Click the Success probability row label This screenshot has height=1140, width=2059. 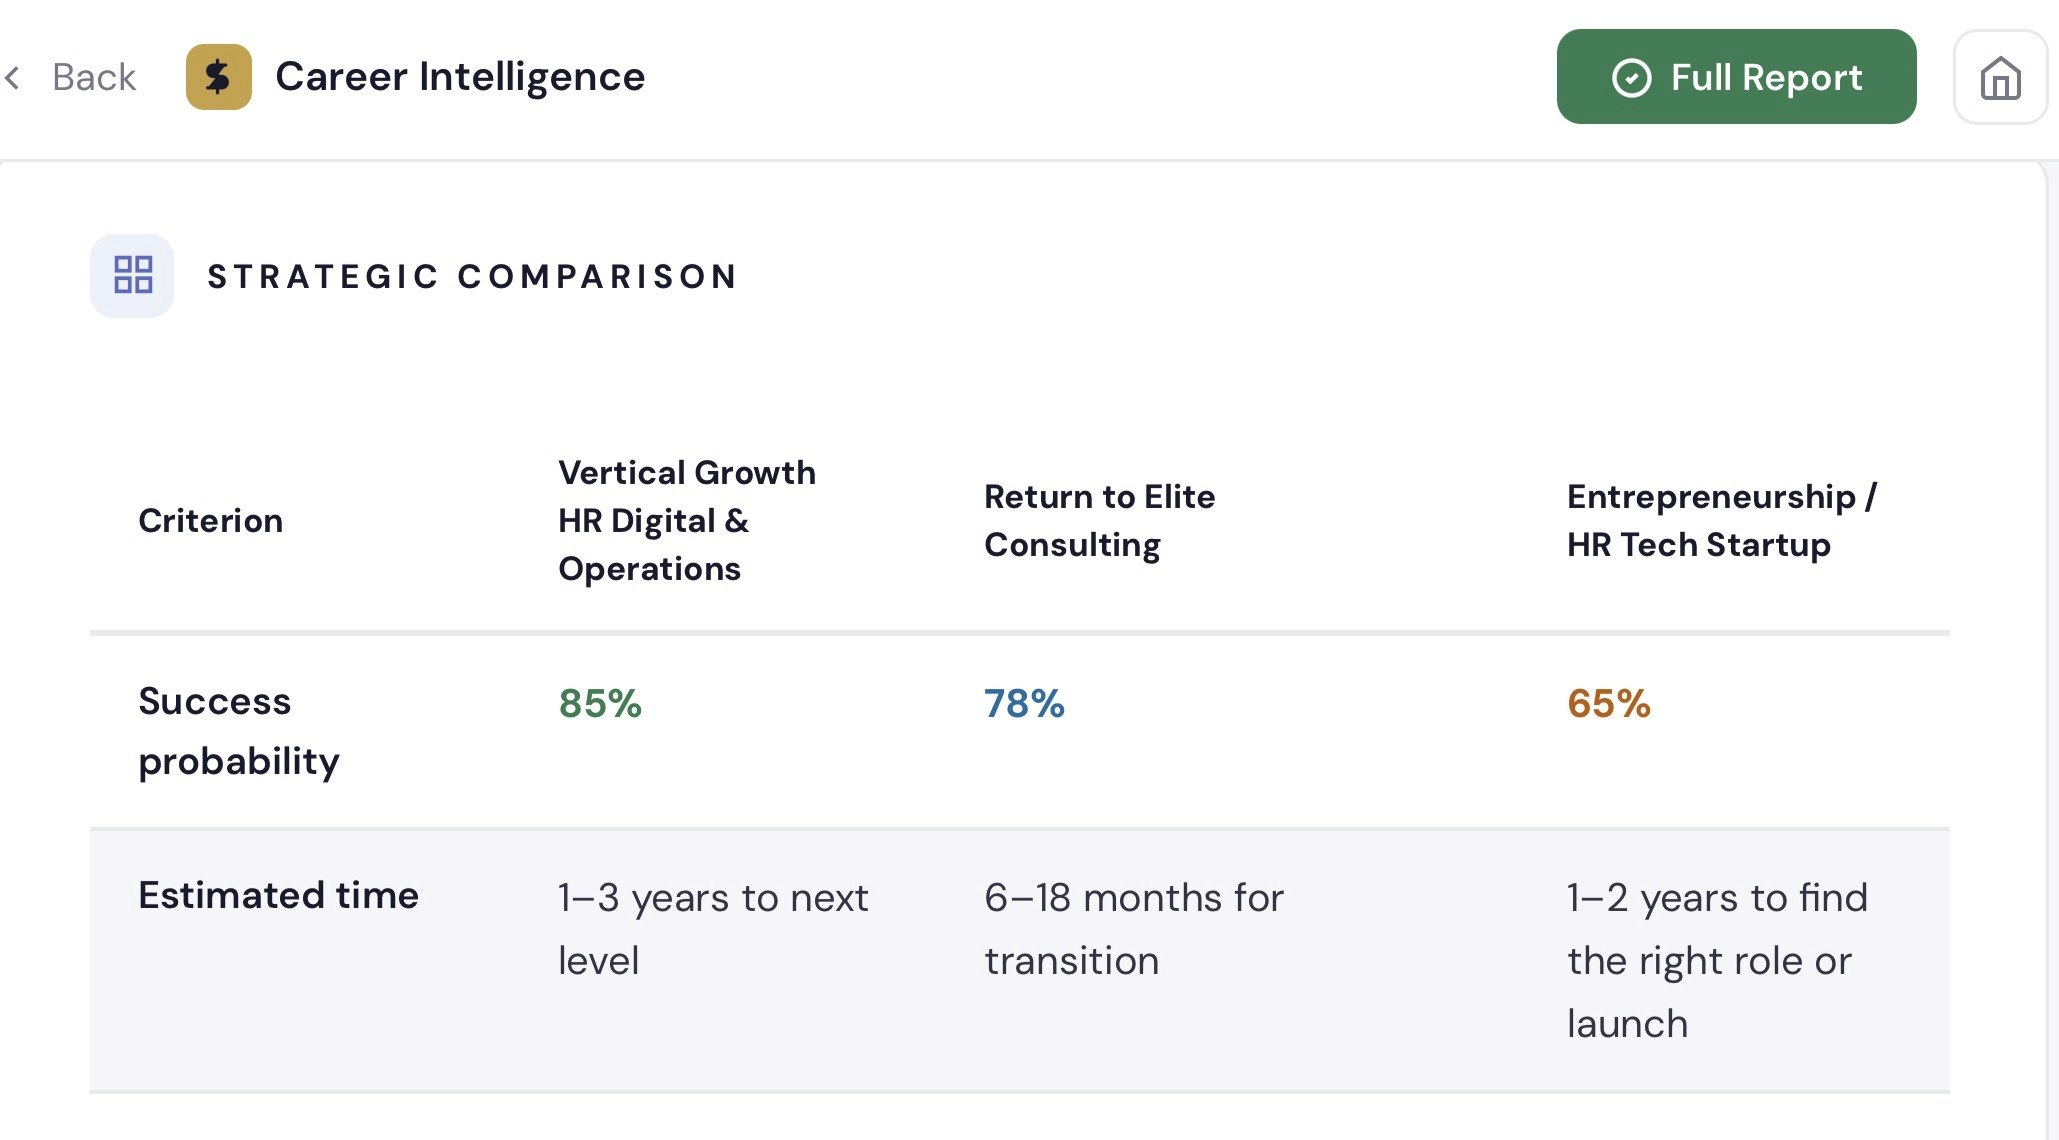238,731
